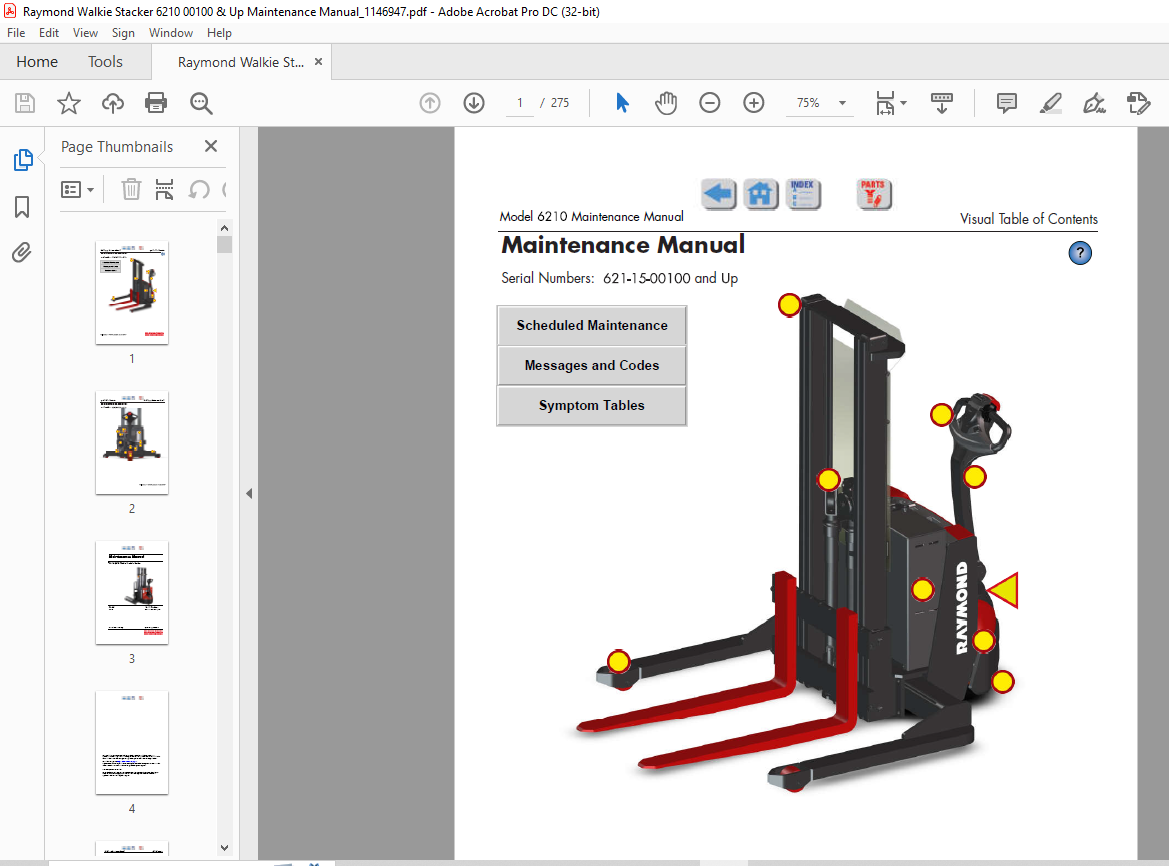Click the Highlight text pen tool

(1050, 103)
